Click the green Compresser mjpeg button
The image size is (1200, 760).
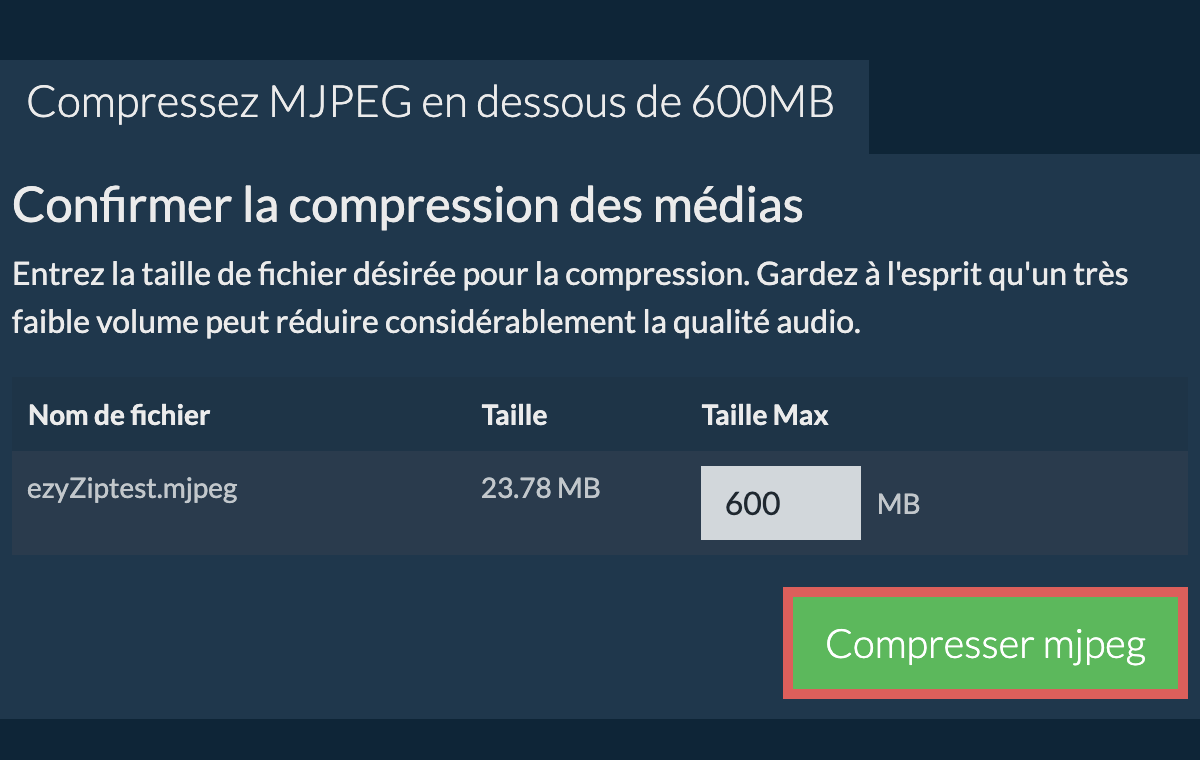(x=985, y=644)
